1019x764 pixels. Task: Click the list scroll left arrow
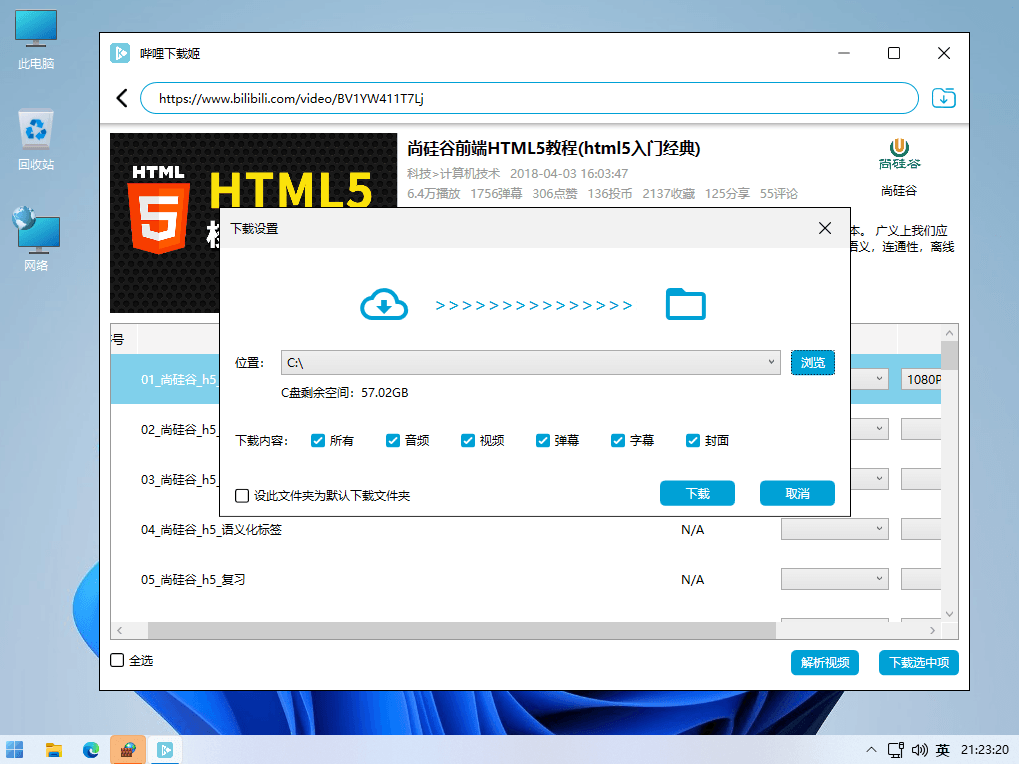coord(119,630)
